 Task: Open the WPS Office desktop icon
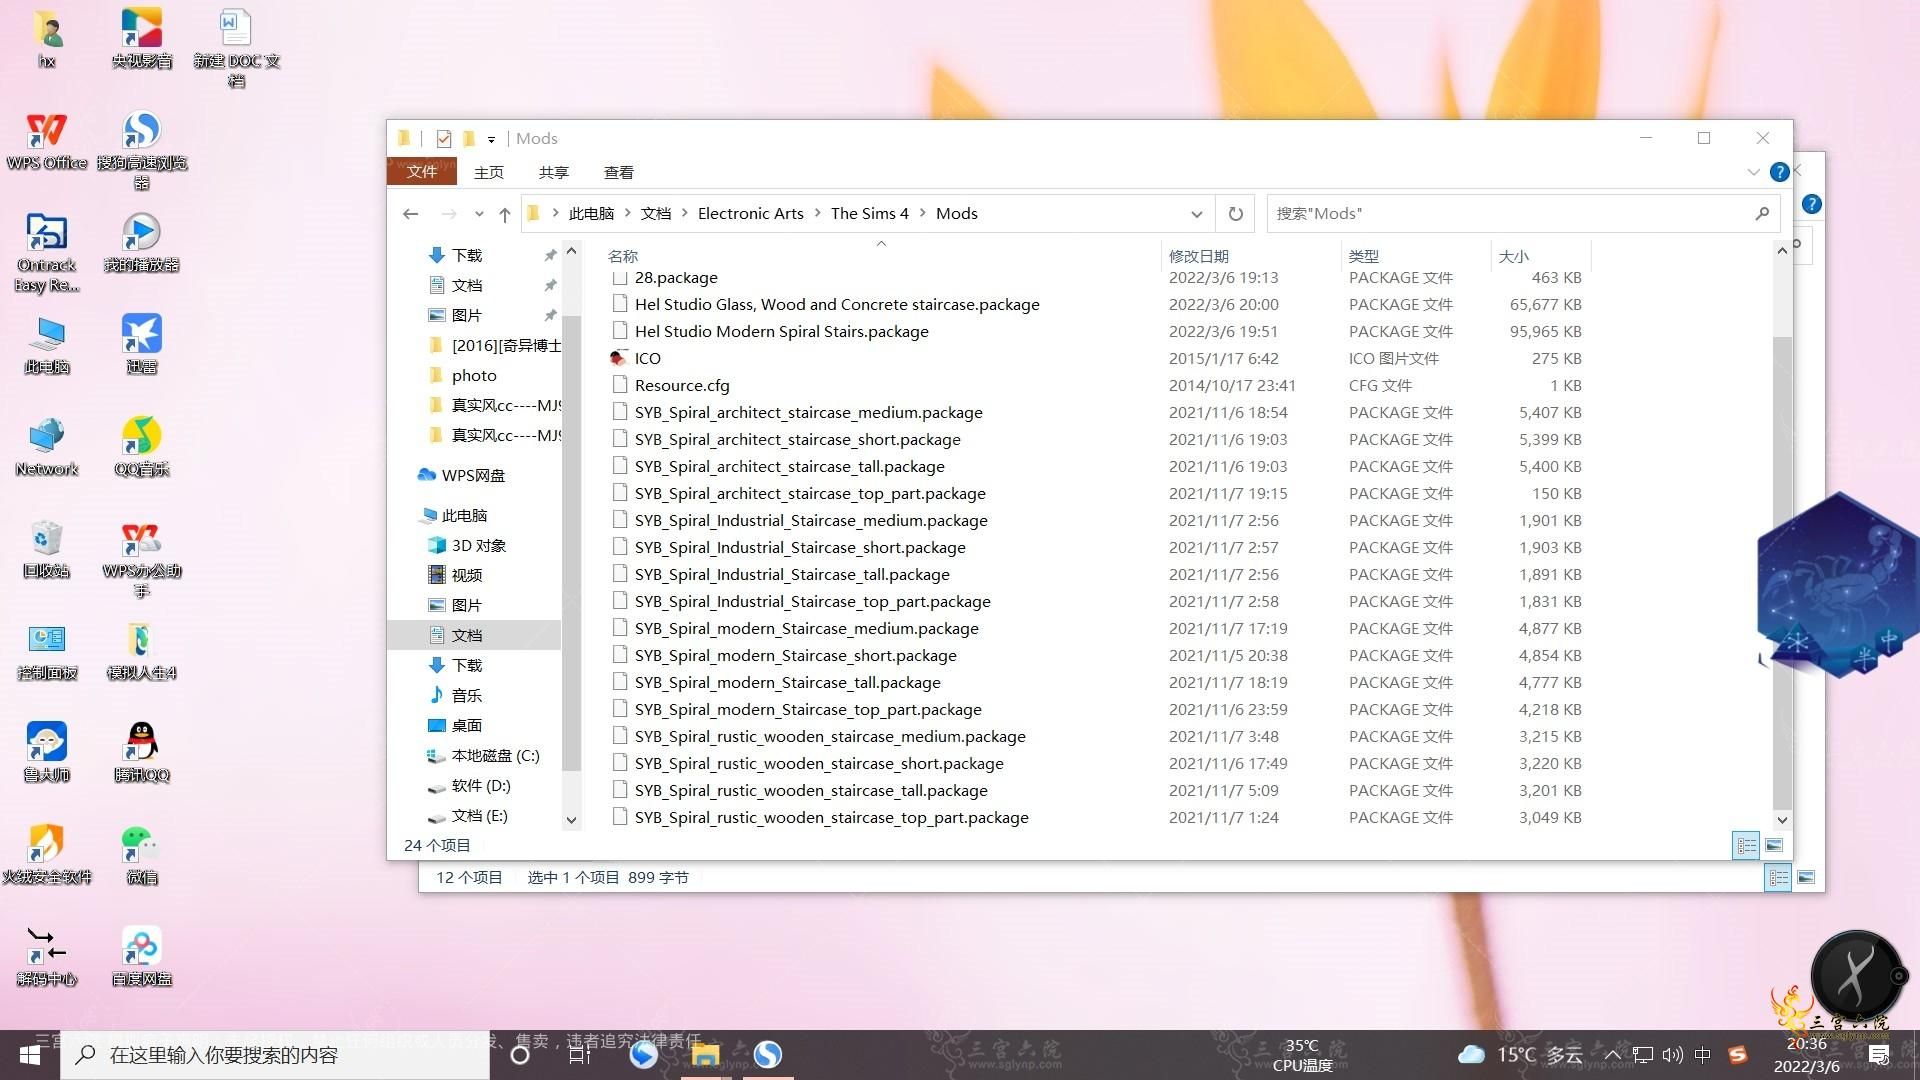pyautogui.click(x=46, y=140)
